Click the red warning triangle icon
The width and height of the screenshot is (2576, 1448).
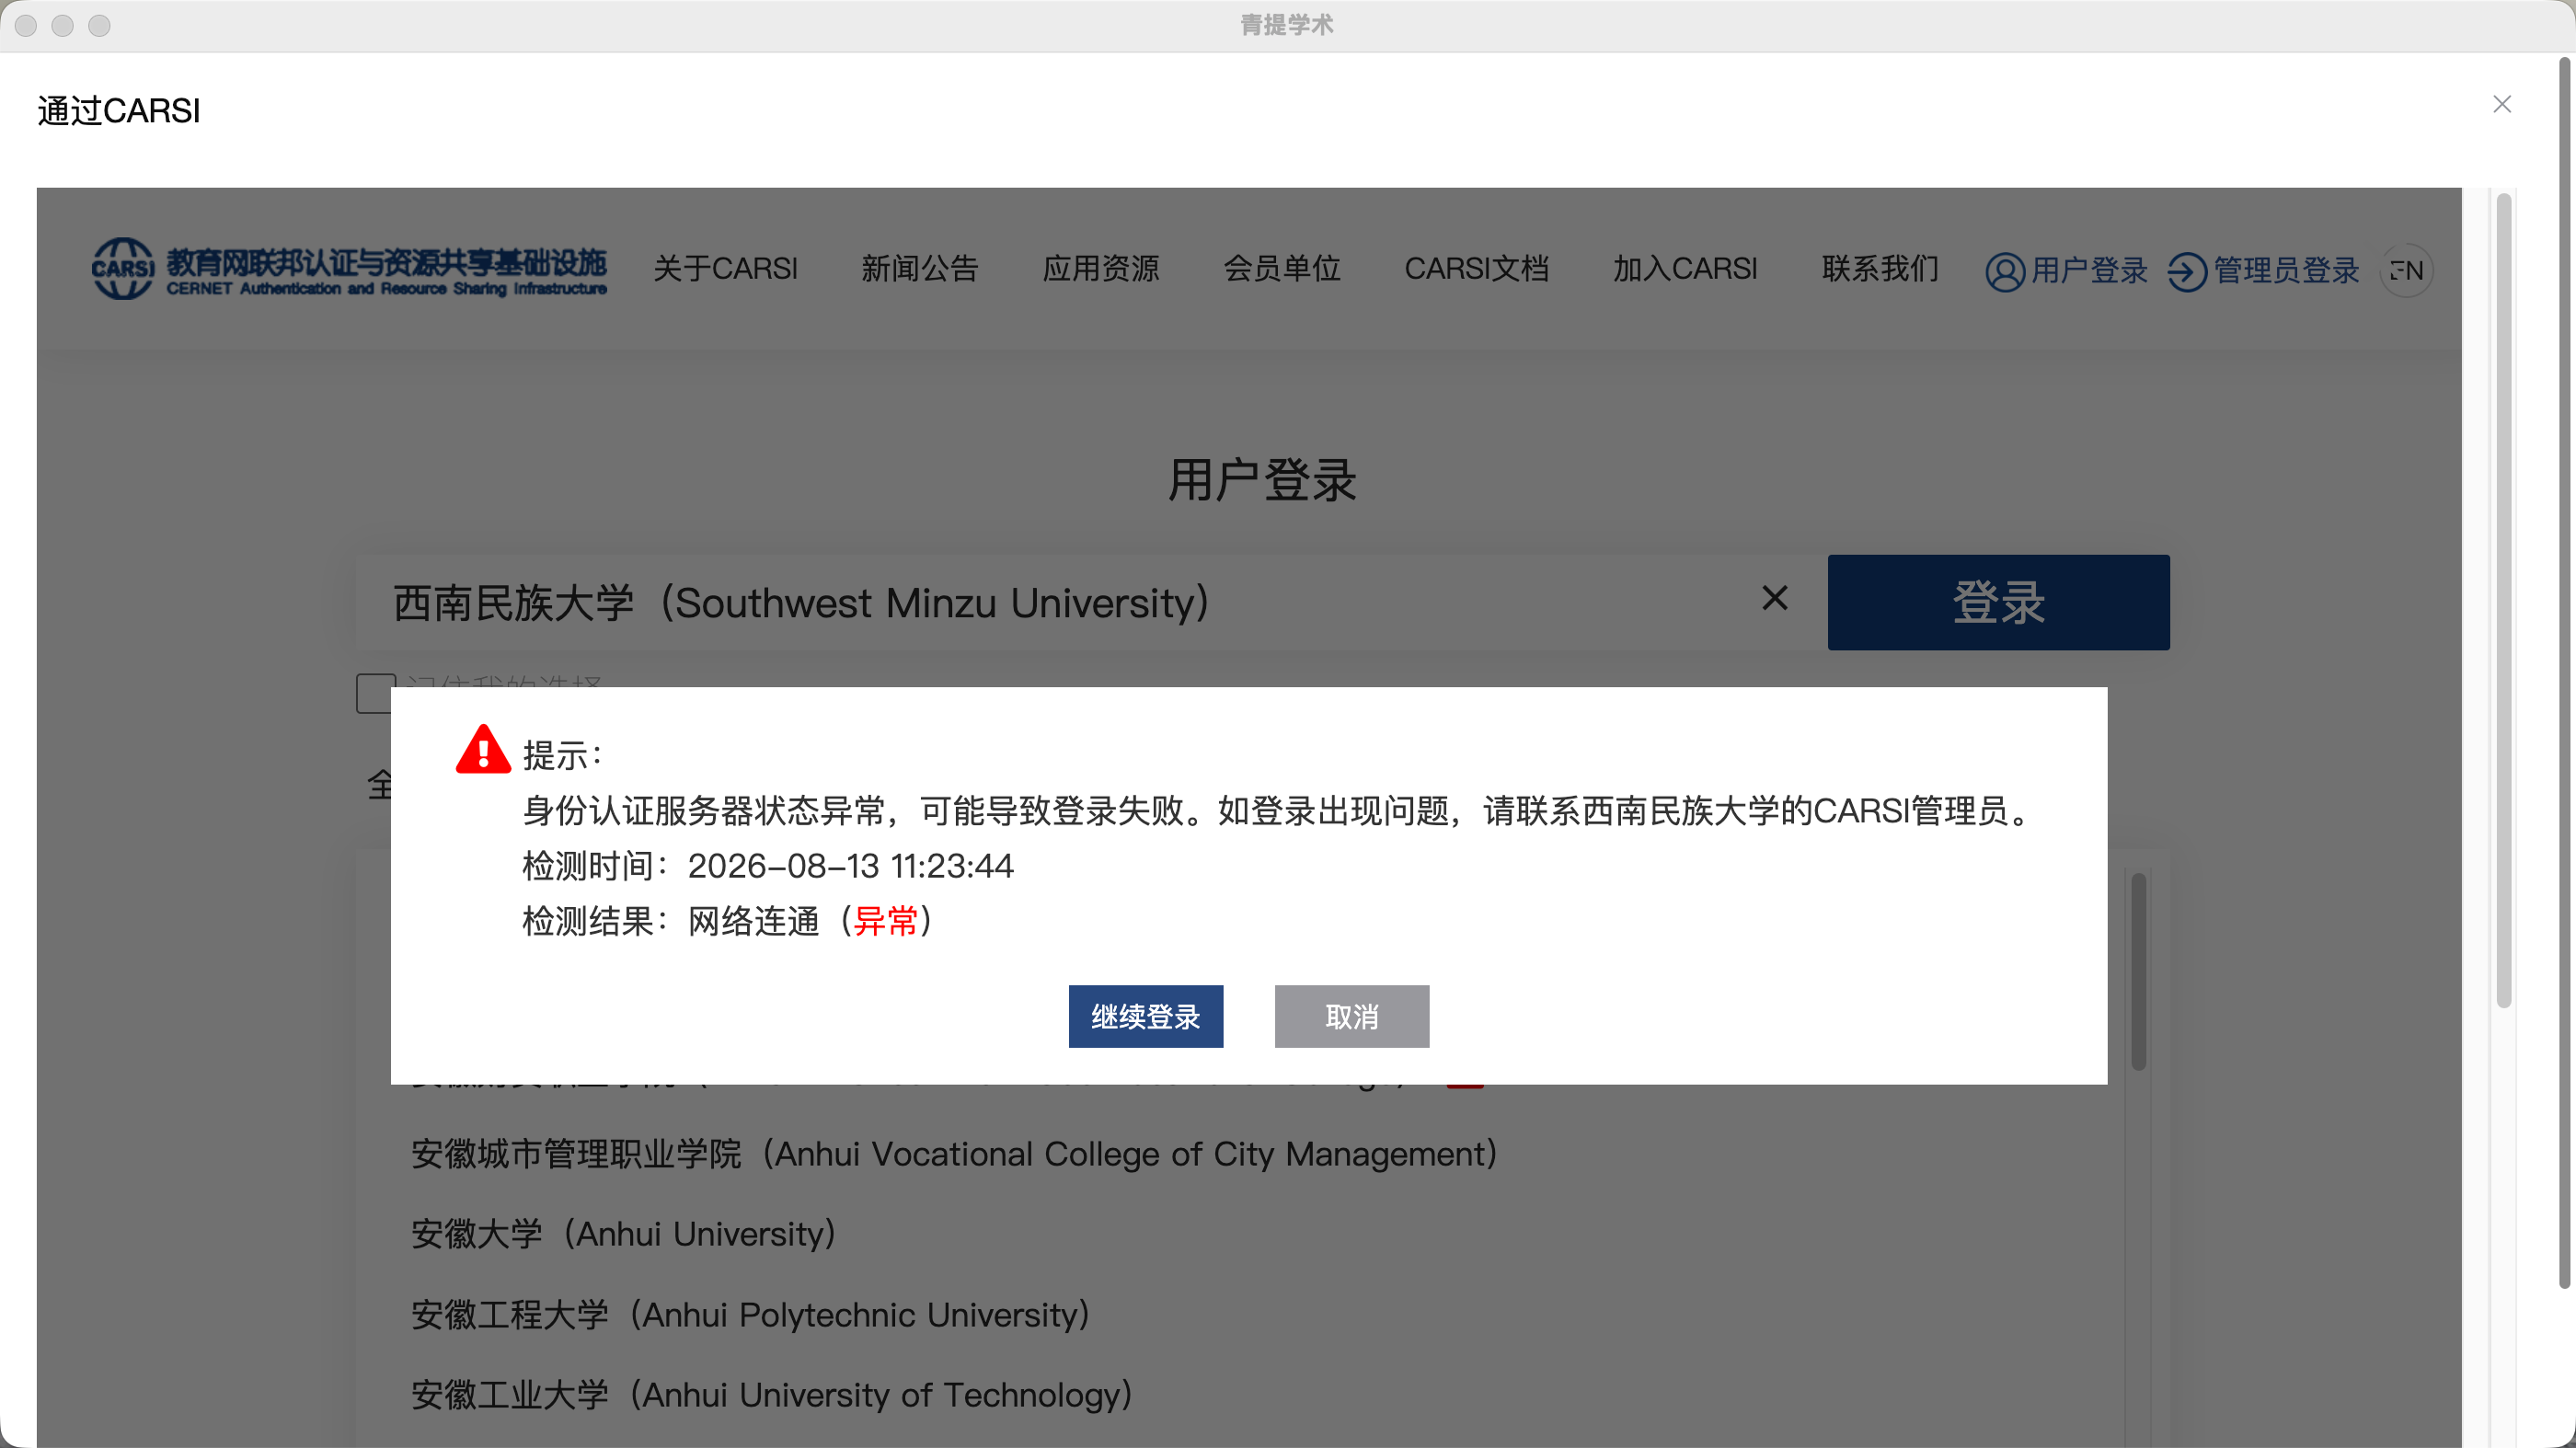[483, 750]
